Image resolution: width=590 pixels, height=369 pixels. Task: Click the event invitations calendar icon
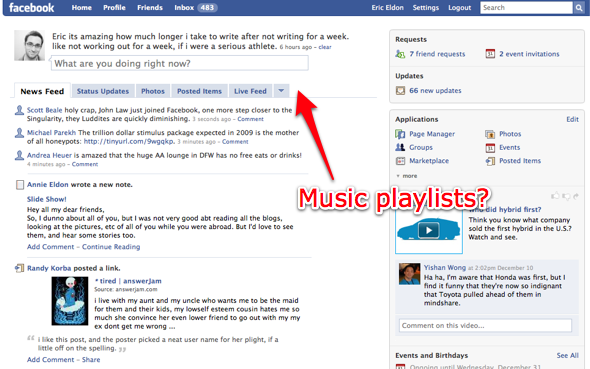[490, 54]
